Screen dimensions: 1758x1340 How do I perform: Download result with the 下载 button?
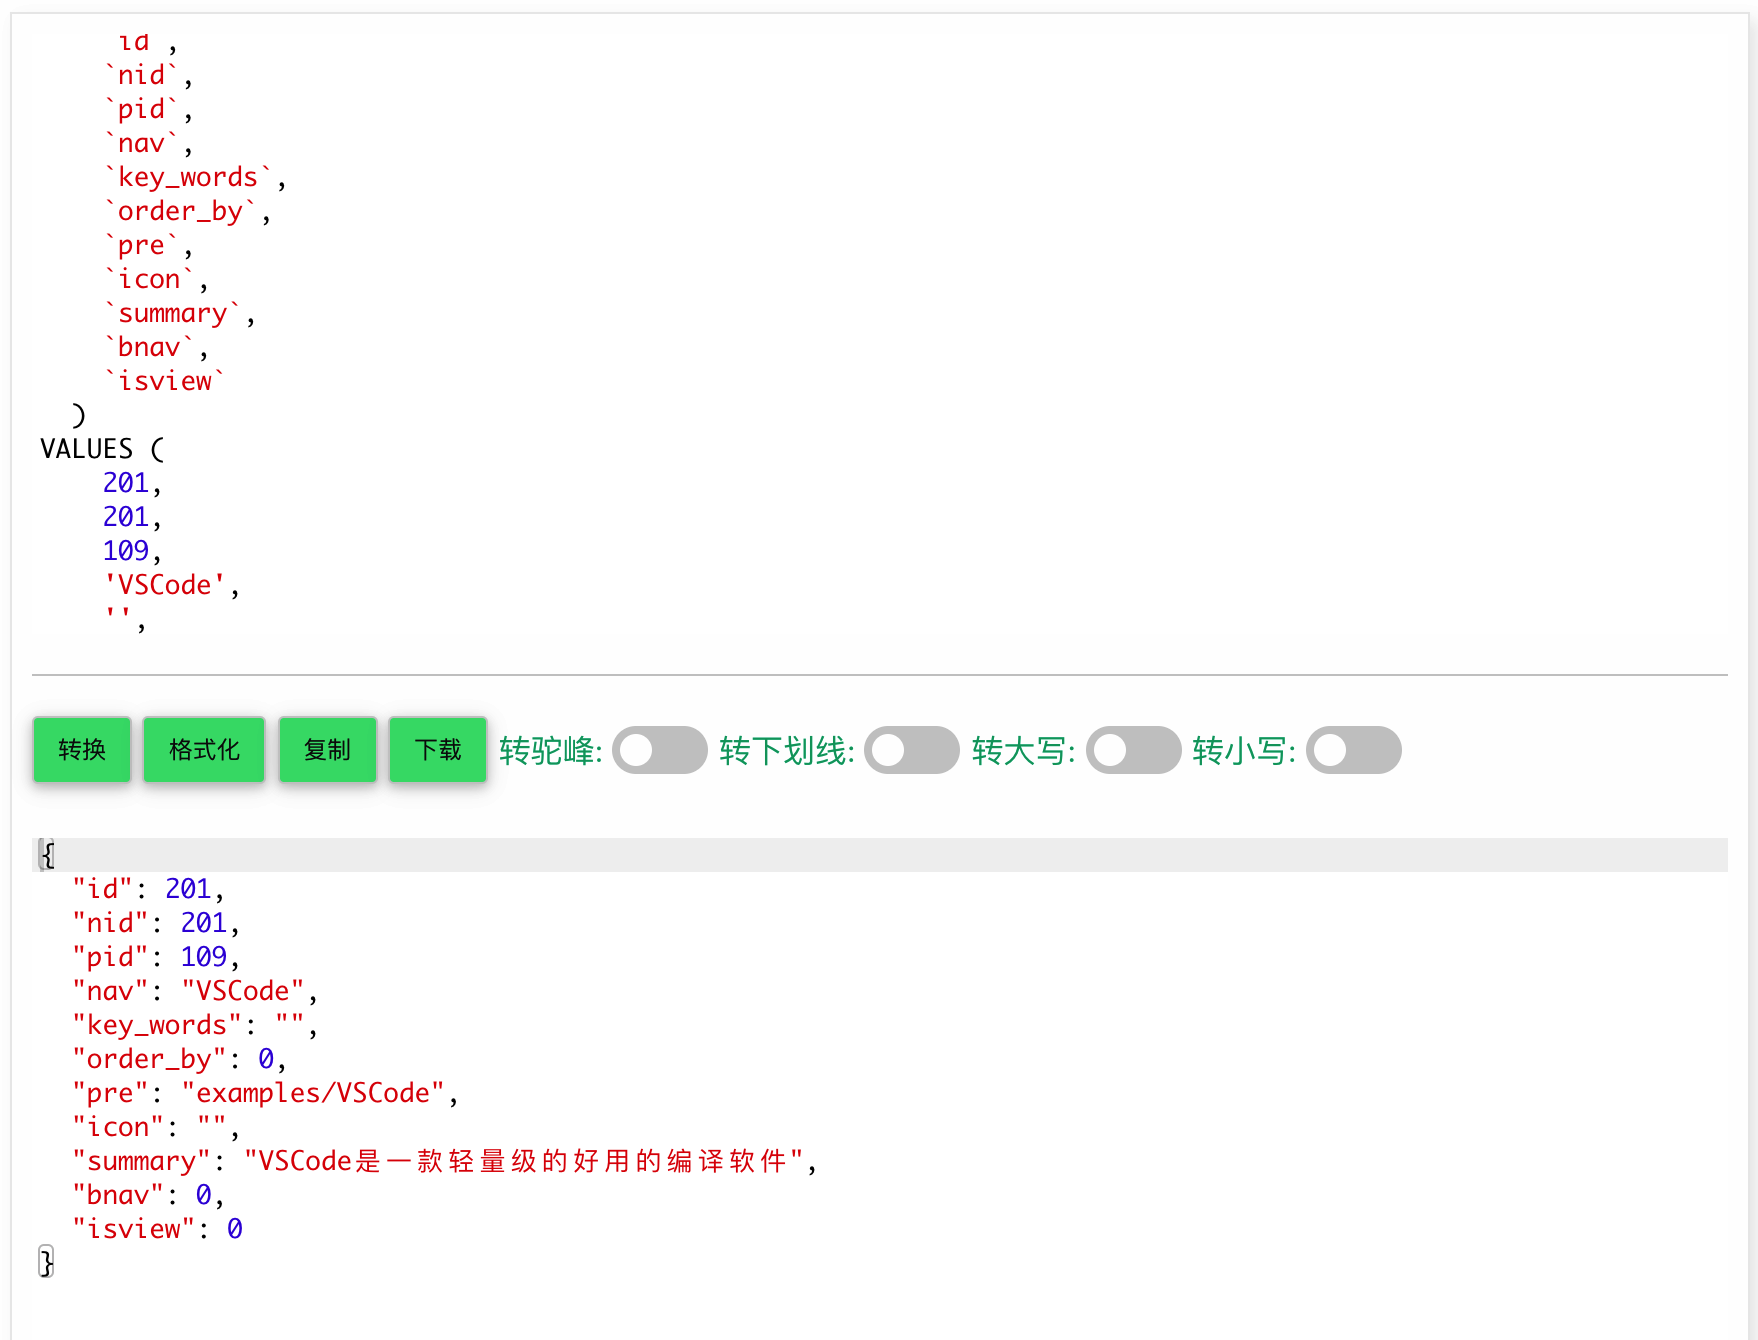point(438,749)
